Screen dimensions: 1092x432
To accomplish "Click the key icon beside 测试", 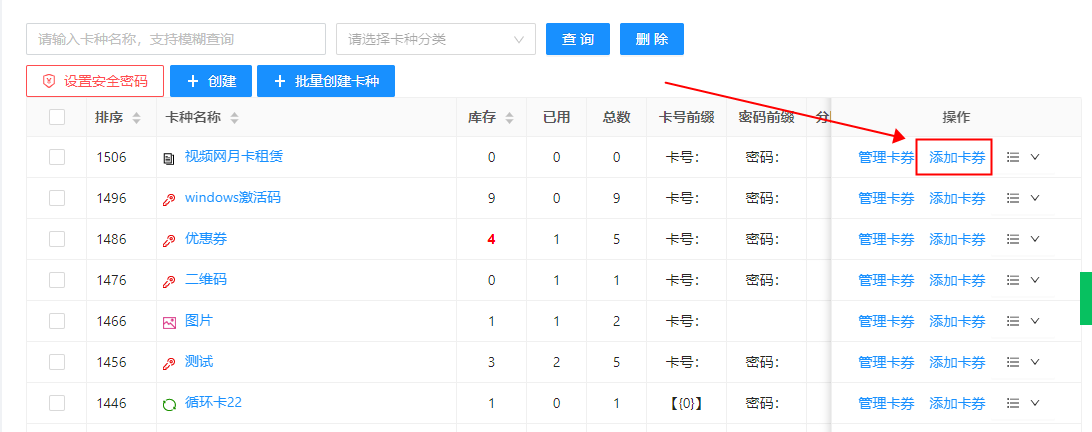I will coord(169,364).
